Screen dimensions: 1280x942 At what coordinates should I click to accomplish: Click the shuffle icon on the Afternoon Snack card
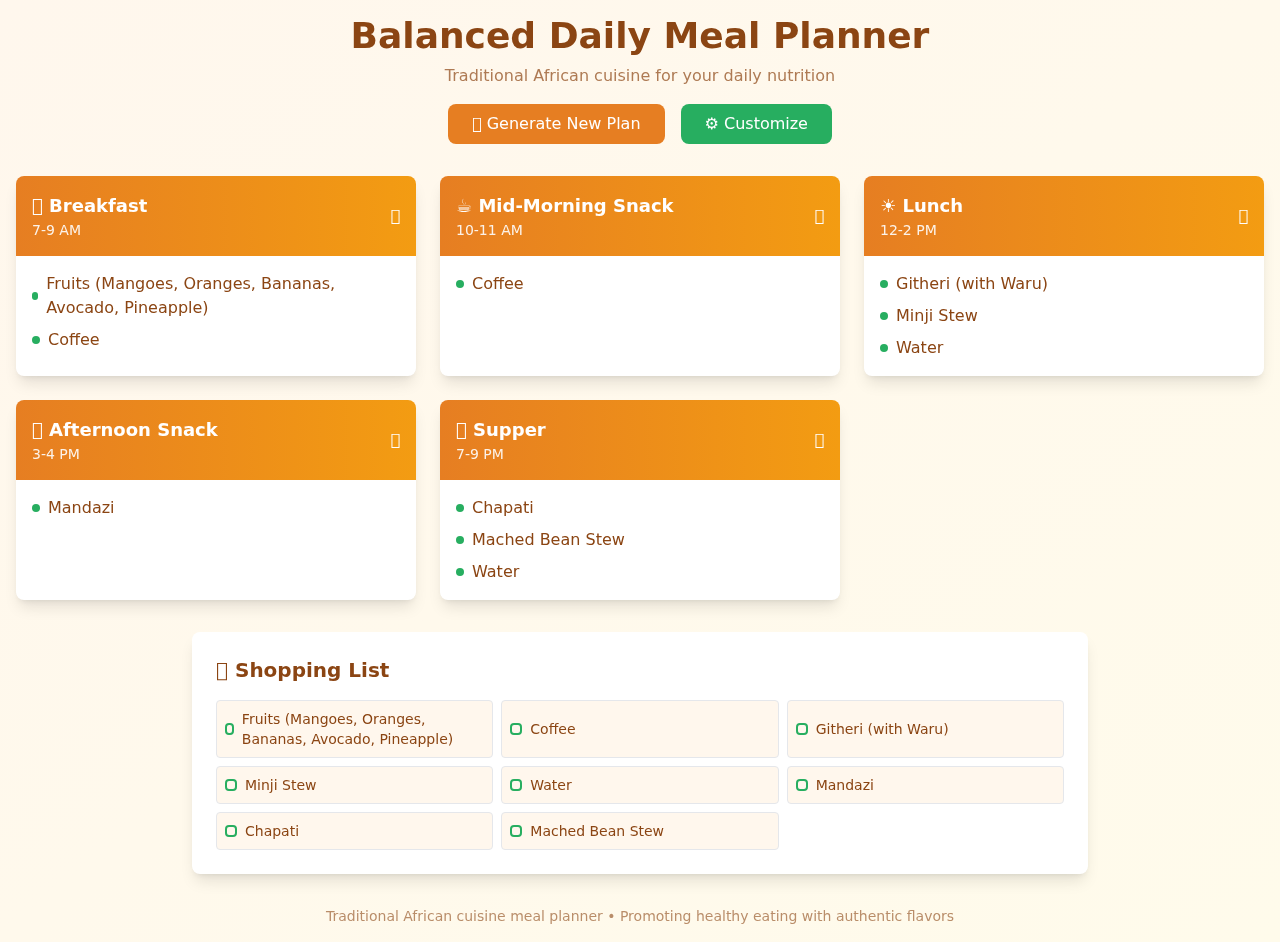pyautogui.click(x=395, y=440)
